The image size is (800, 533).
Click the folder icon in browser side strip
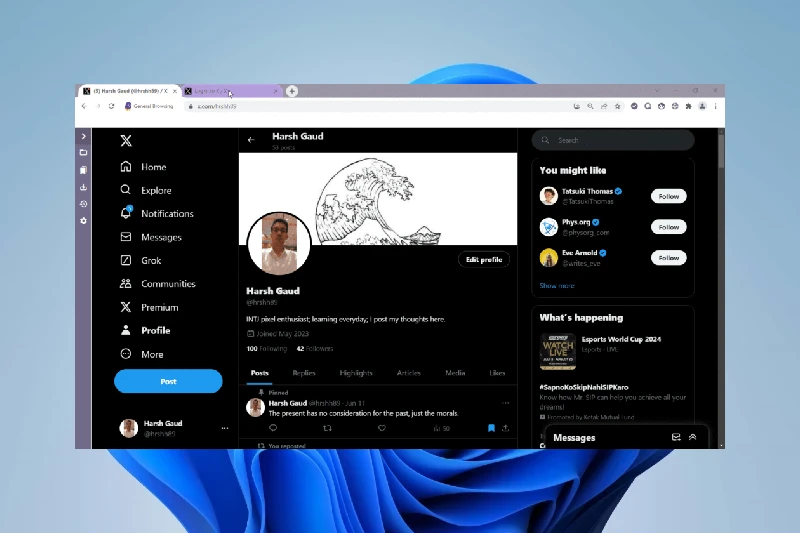click(84, 153)
